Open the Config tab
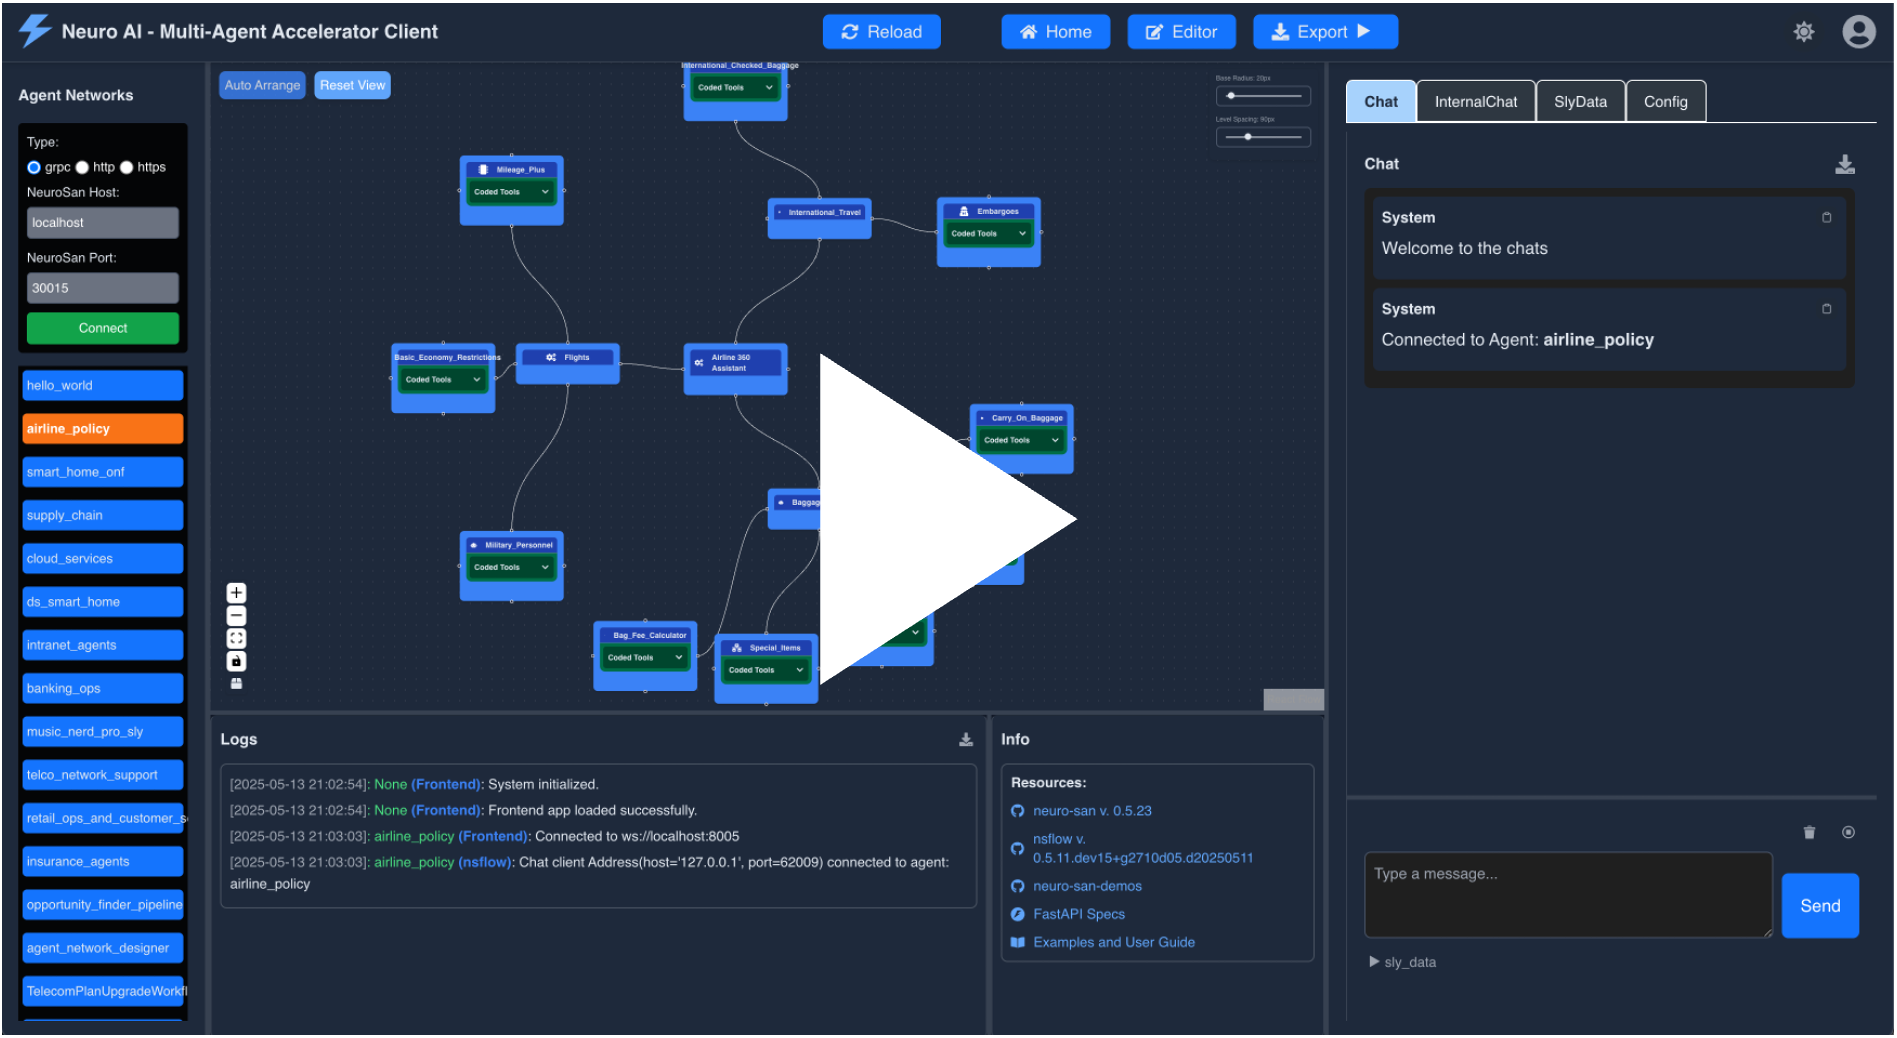1897x1038 pixels. pyautogui.click(x=1666, y=102)
